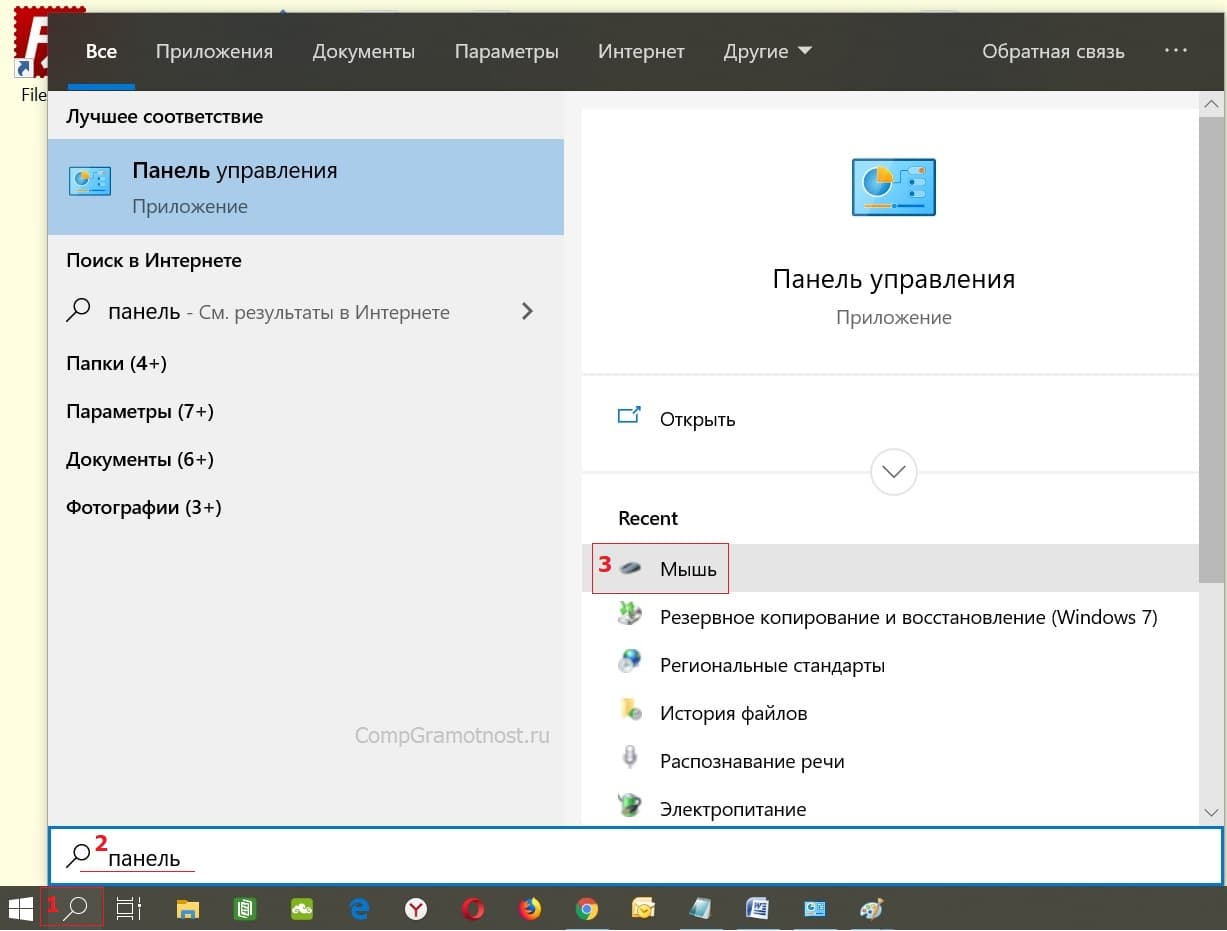This screenshot has width=1227, height=931.
Task: Click Открыть to open Control Panel
Action: [697, 419]
